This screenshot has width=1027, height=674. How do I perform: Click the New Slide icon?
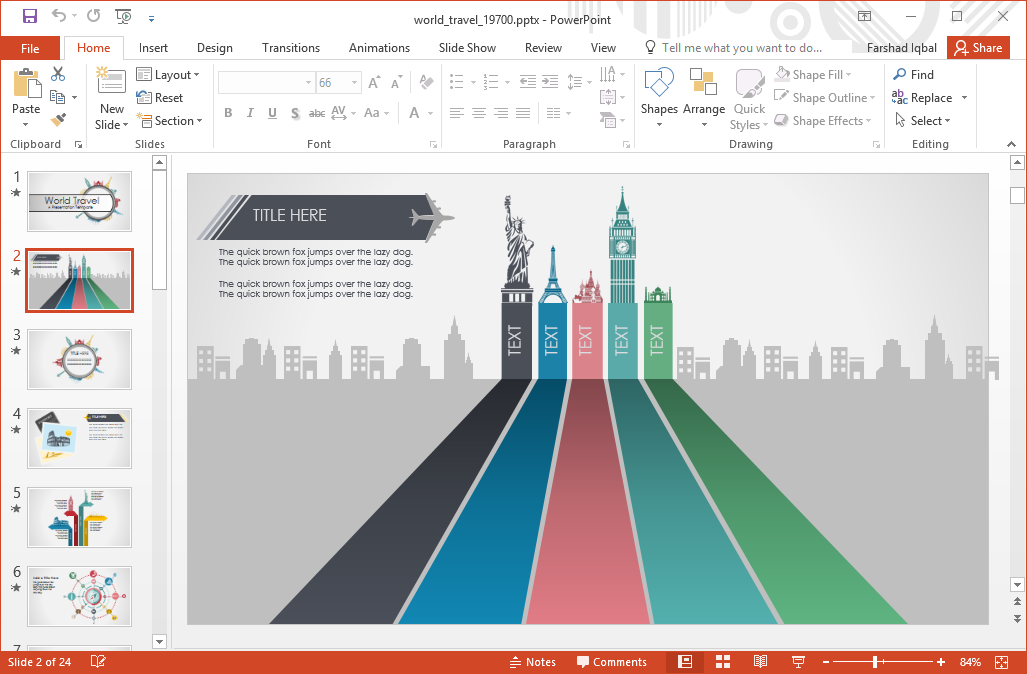111,86
